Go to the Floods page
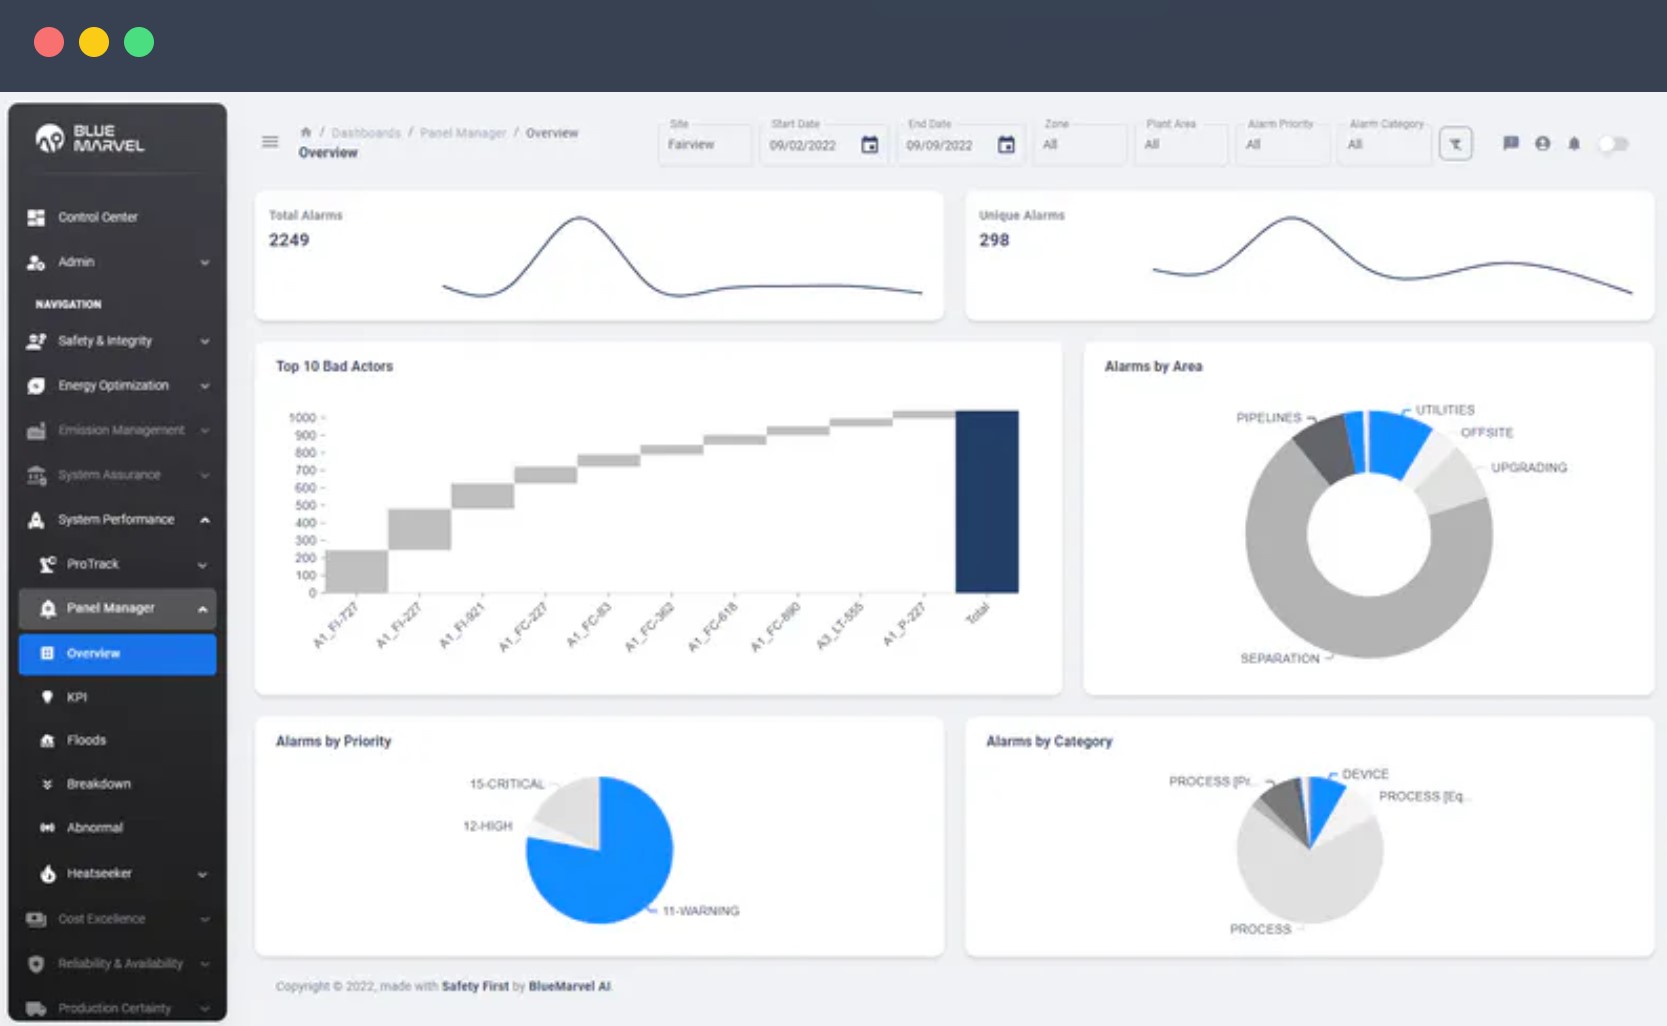 86,740
